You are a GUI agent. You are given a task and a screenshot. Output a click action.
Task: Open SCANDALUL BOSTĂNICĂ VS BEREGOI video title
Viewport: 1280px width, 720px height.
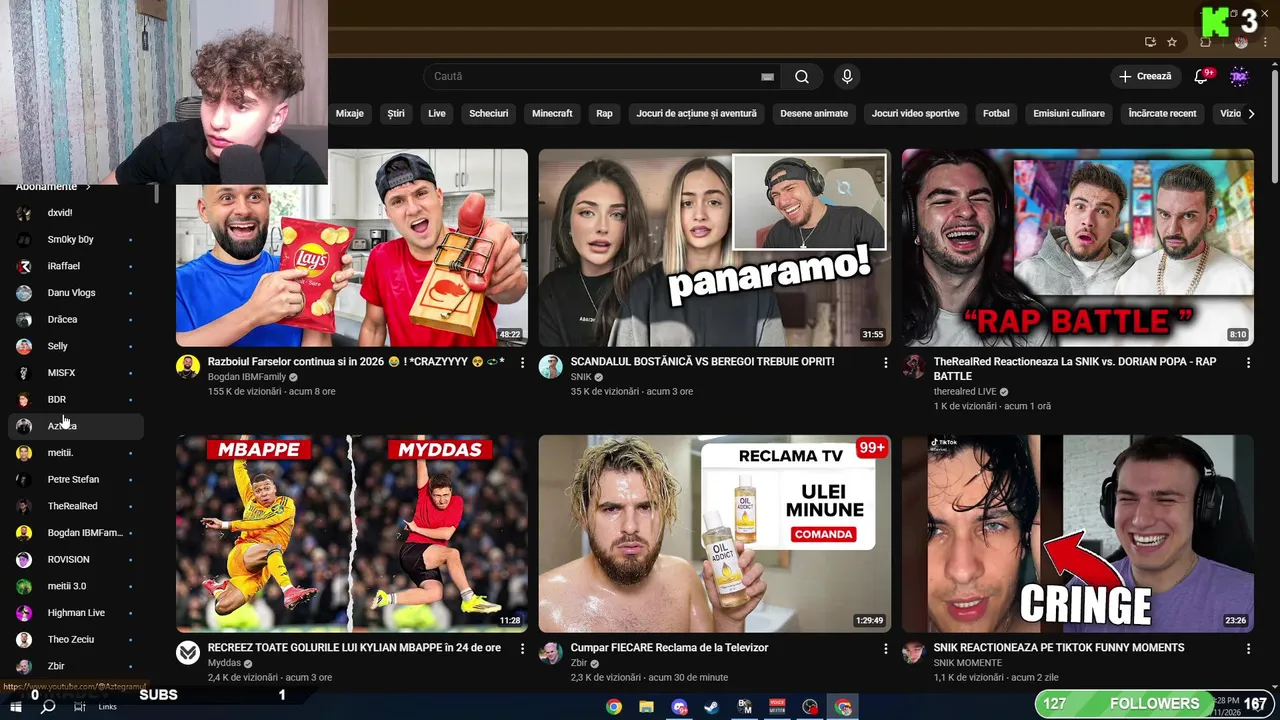pos(702,362)
